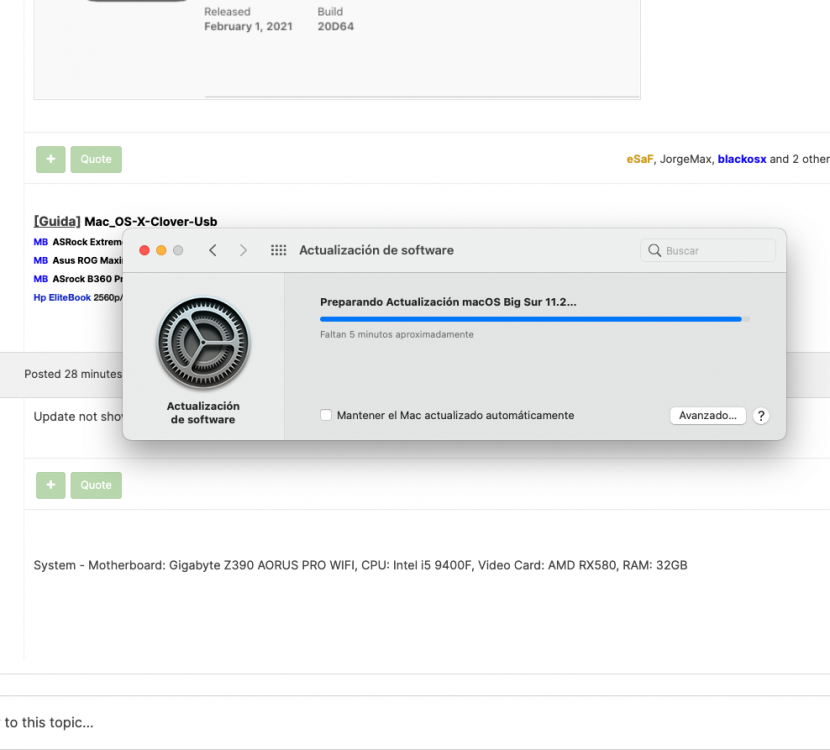Click the lower Quote button
Screen dimensions: 830x750
point(96,485)
